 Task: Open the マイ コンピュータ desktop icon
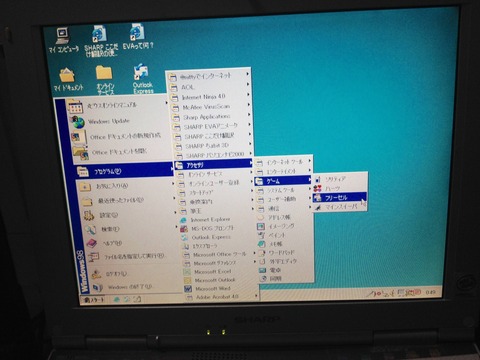pyautogui.click(x=63, y=40)
